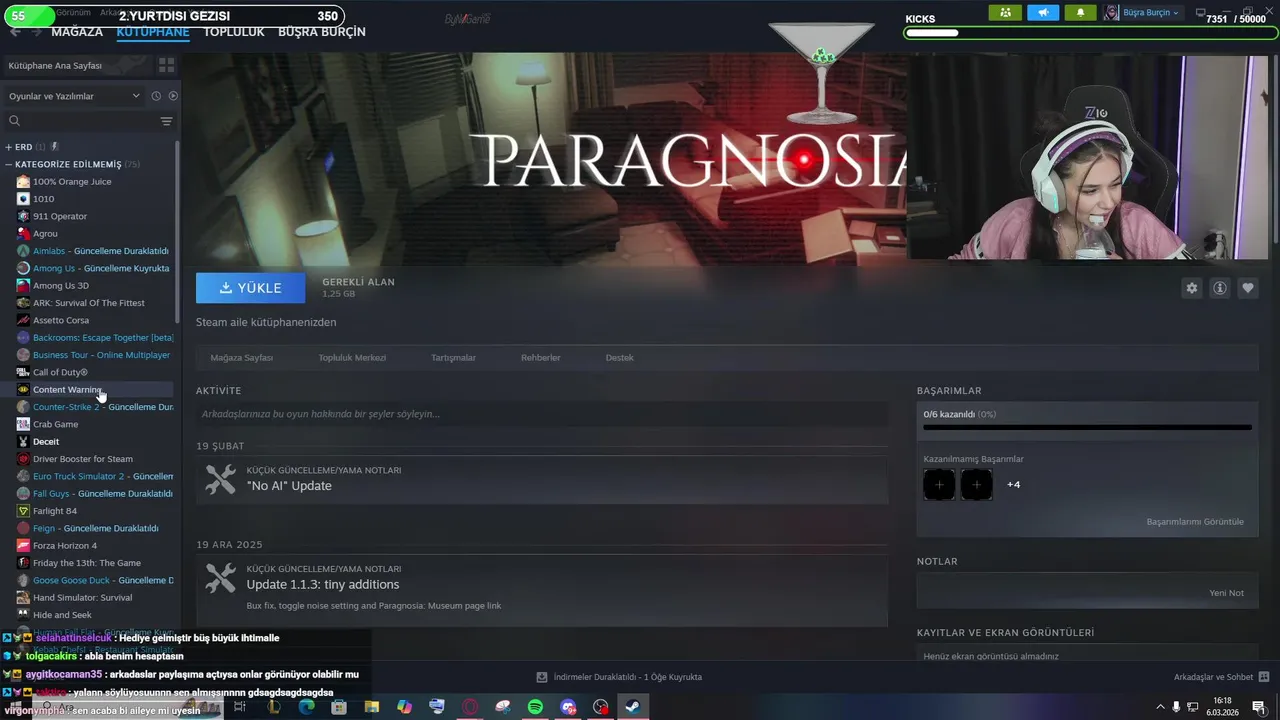Switch library to grid collections view icon

point(166,65)
